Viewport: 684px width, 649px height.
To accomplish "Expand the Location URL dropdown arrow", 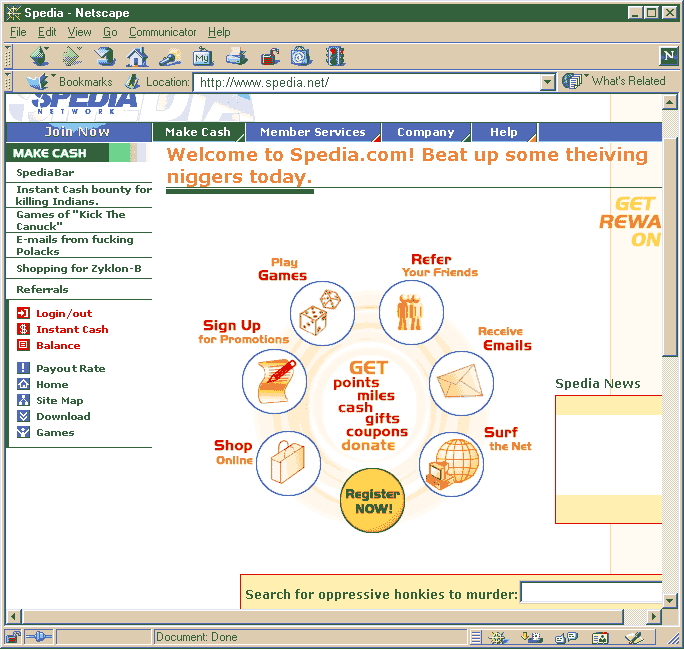I will tap(547, 82).
